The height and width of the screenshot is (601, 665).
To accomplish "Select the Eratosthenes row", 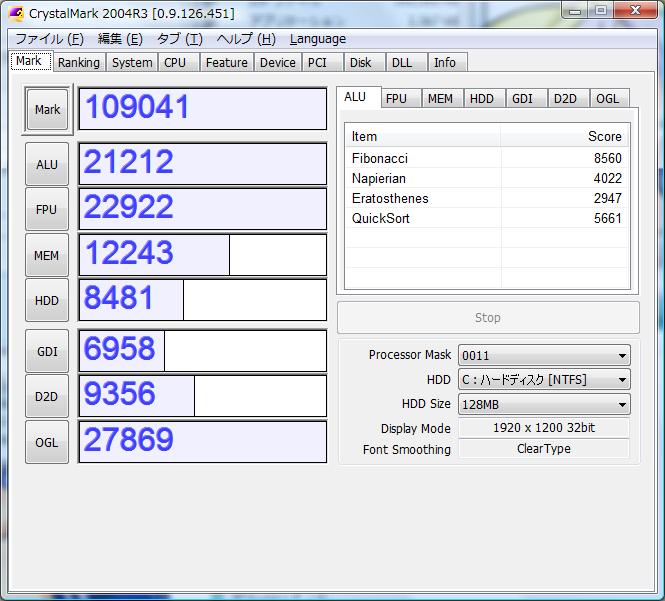I will 487,198.
